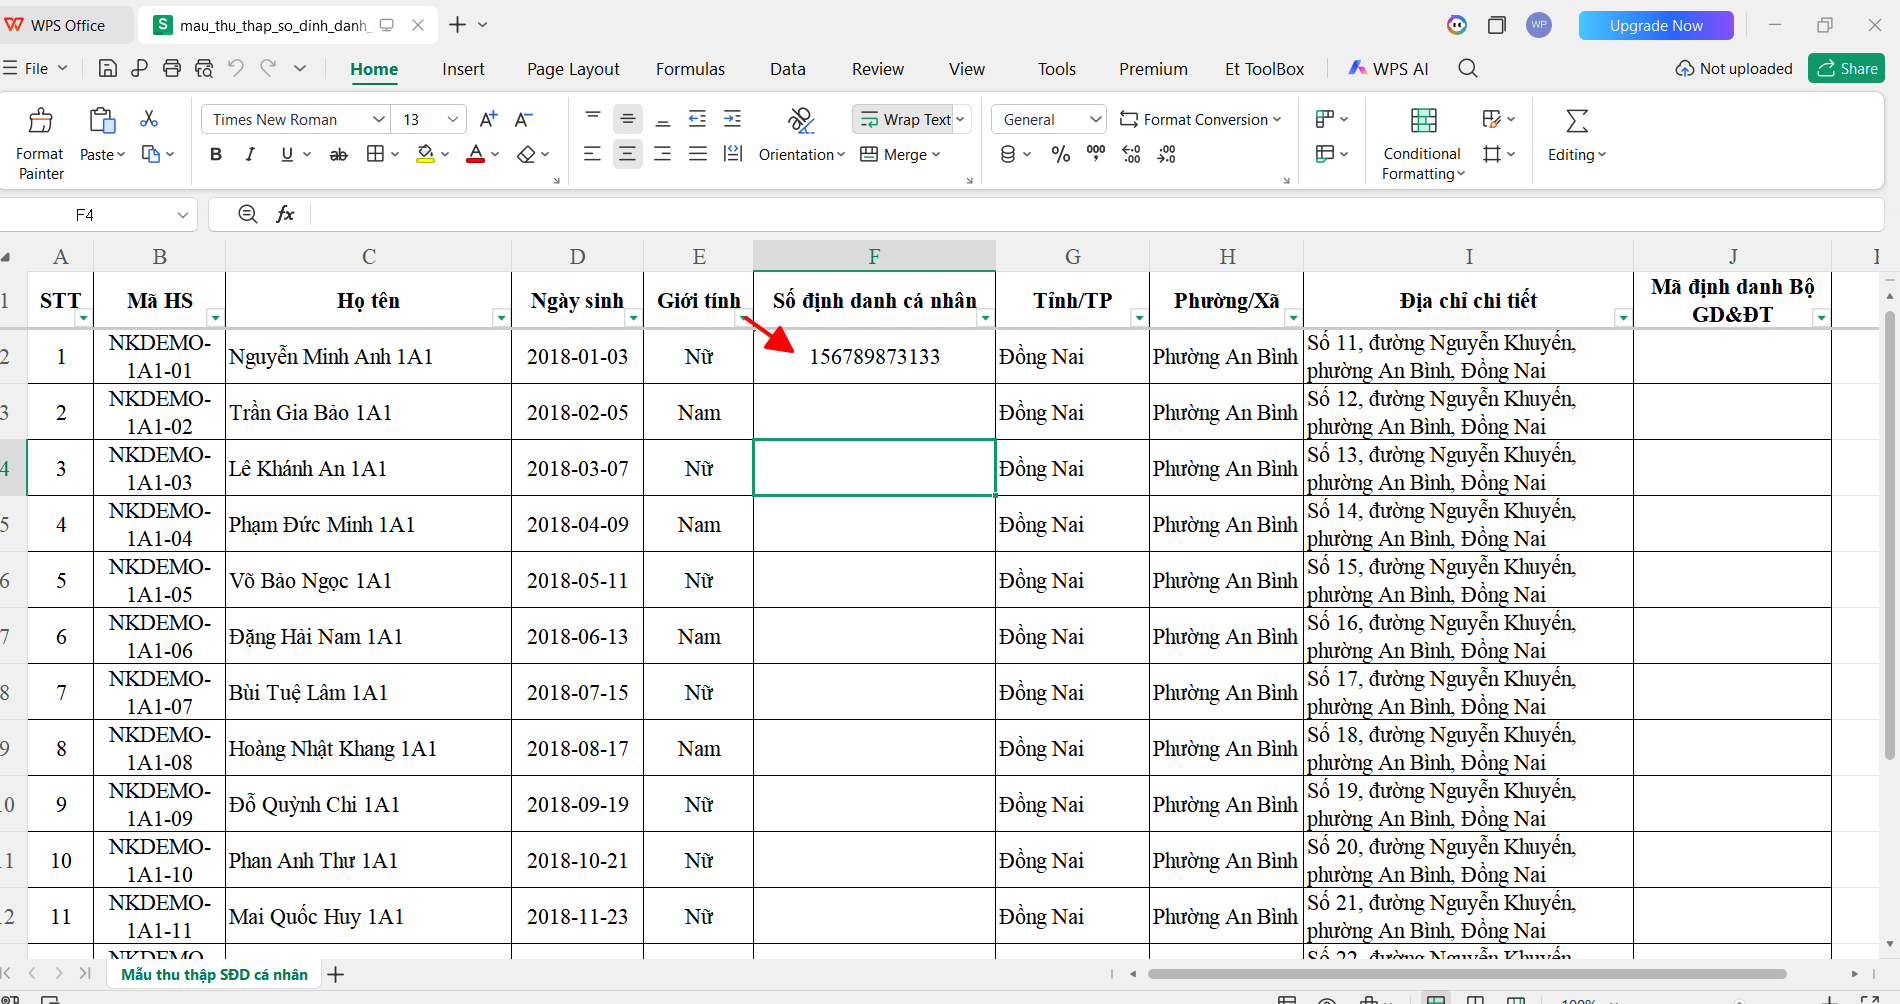Viewport: 1900px width, 1004px height.
Task: Open the font size dropdown
Action: tap(453, 119)
